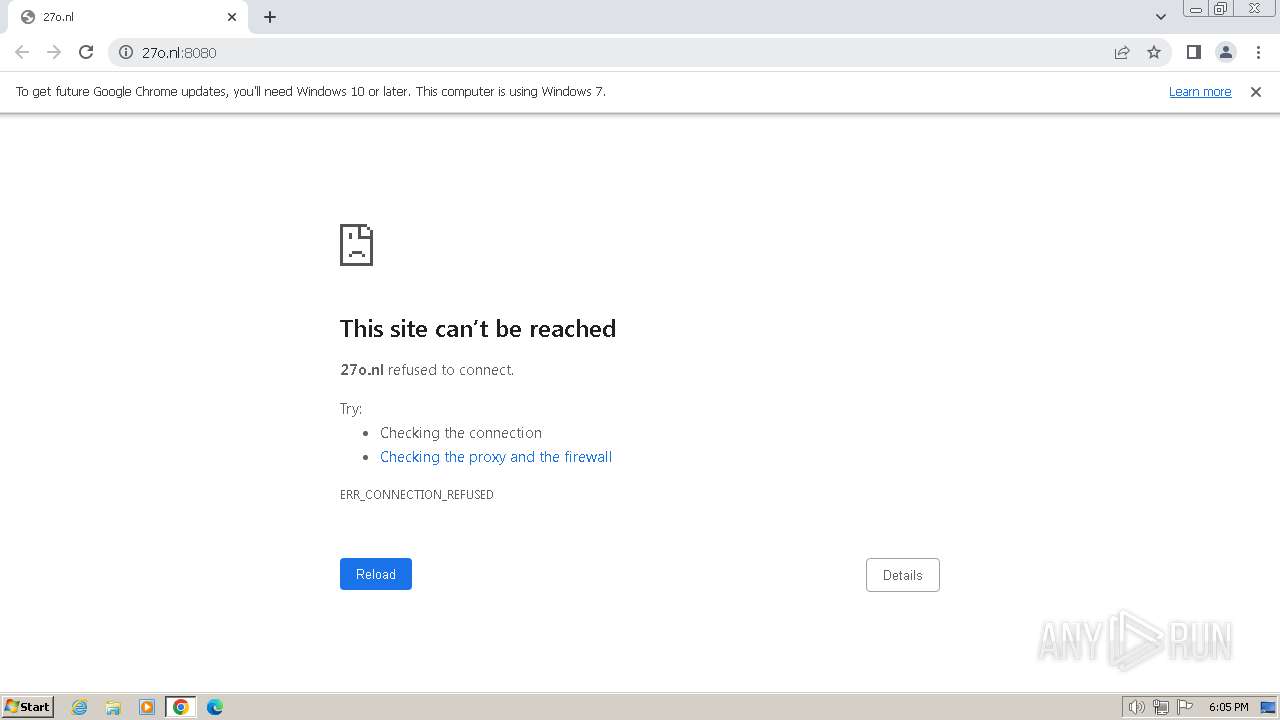This screenshot has width=1280, height=720.
Task: Reload the page with the toolbar refresh icon
Action: pos(86,52)
